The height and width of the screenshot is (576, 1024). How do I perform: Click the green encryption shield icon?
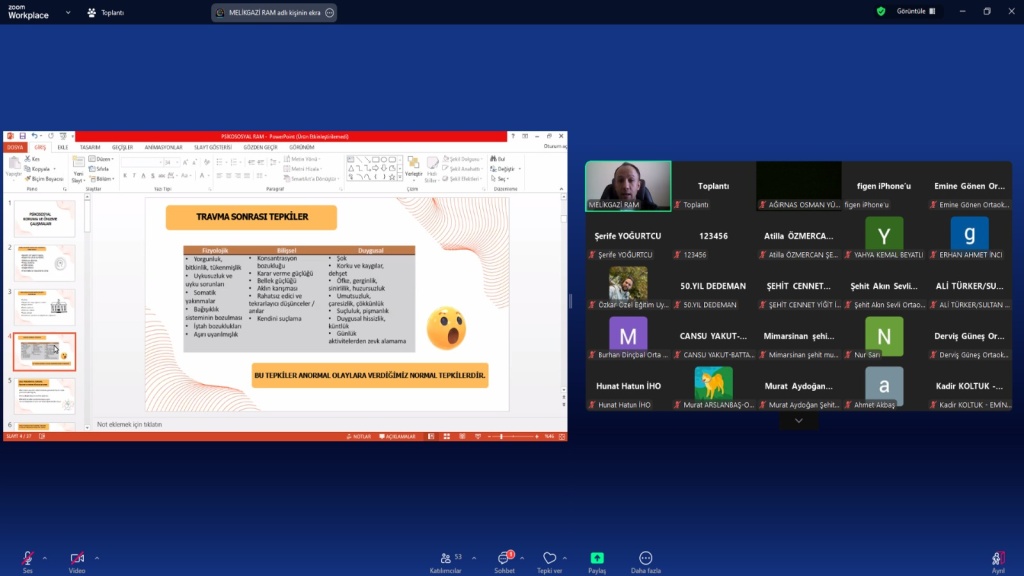[x=881, y=11]
